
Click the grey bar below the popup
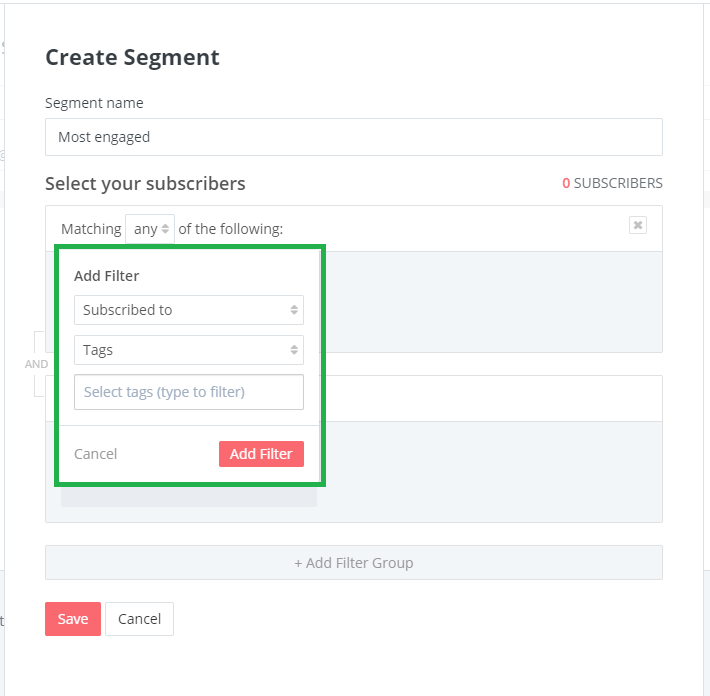coord(189,497)
